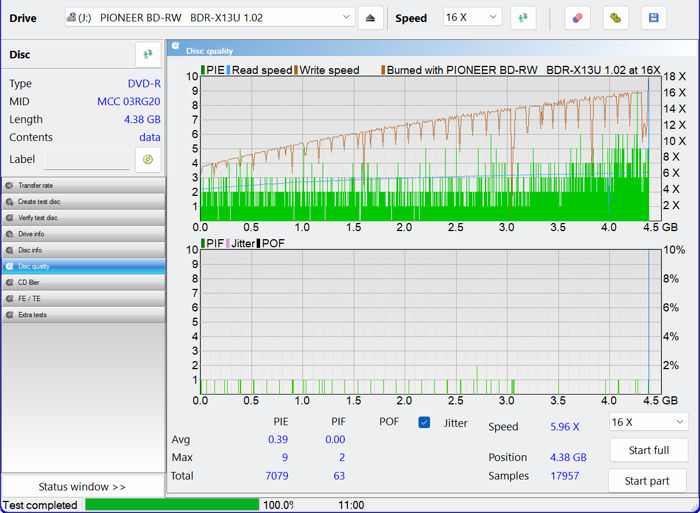The image size is (700, 513).
Task: Click the eraser icon in top toolbar
Action: pos(577,18)
